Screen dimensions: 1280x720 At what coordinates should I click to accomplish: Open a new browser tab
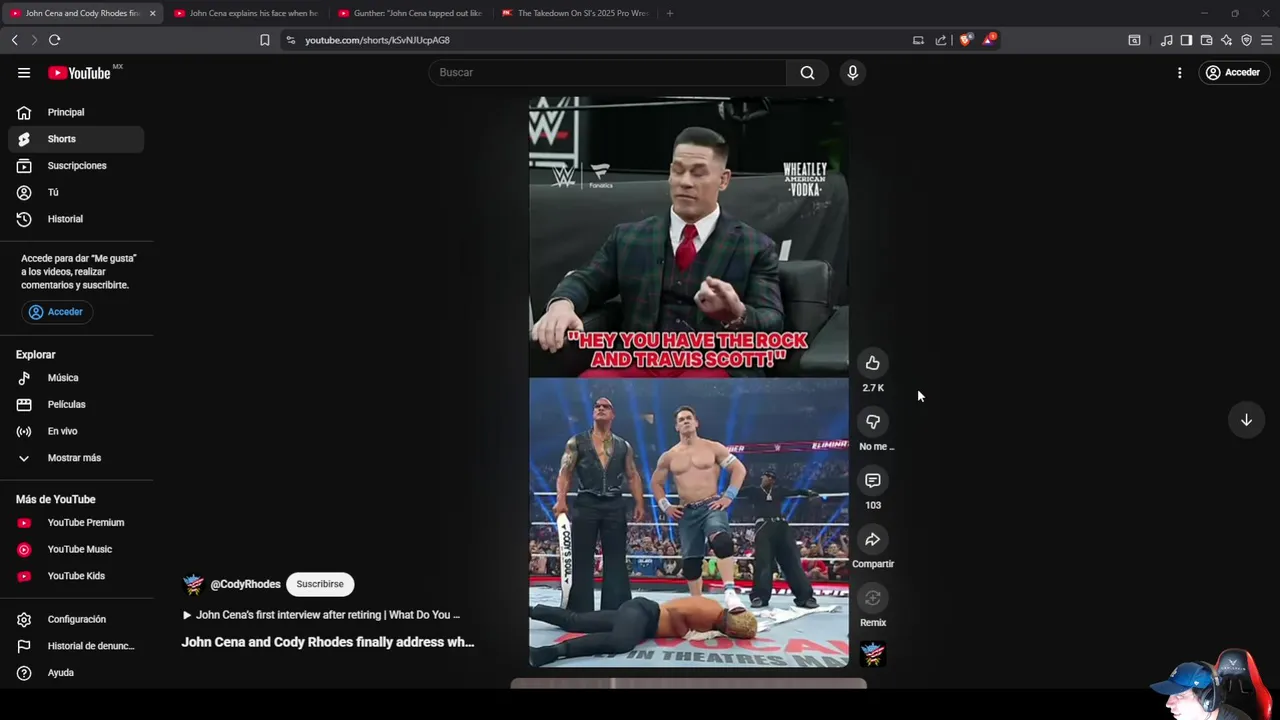point(669,13)
